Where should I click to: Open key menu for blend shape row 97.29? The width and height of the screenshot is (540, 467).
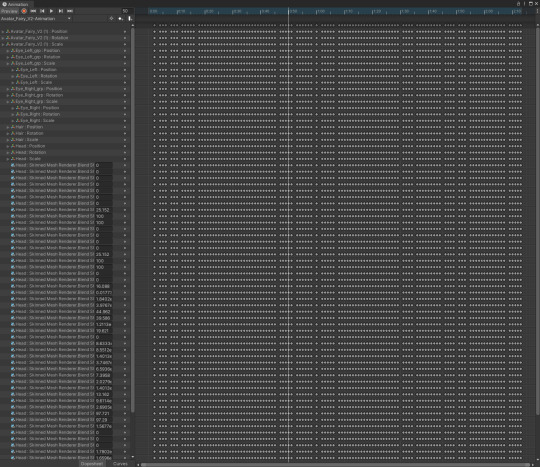pyautogui.click(x=125, y=420)
